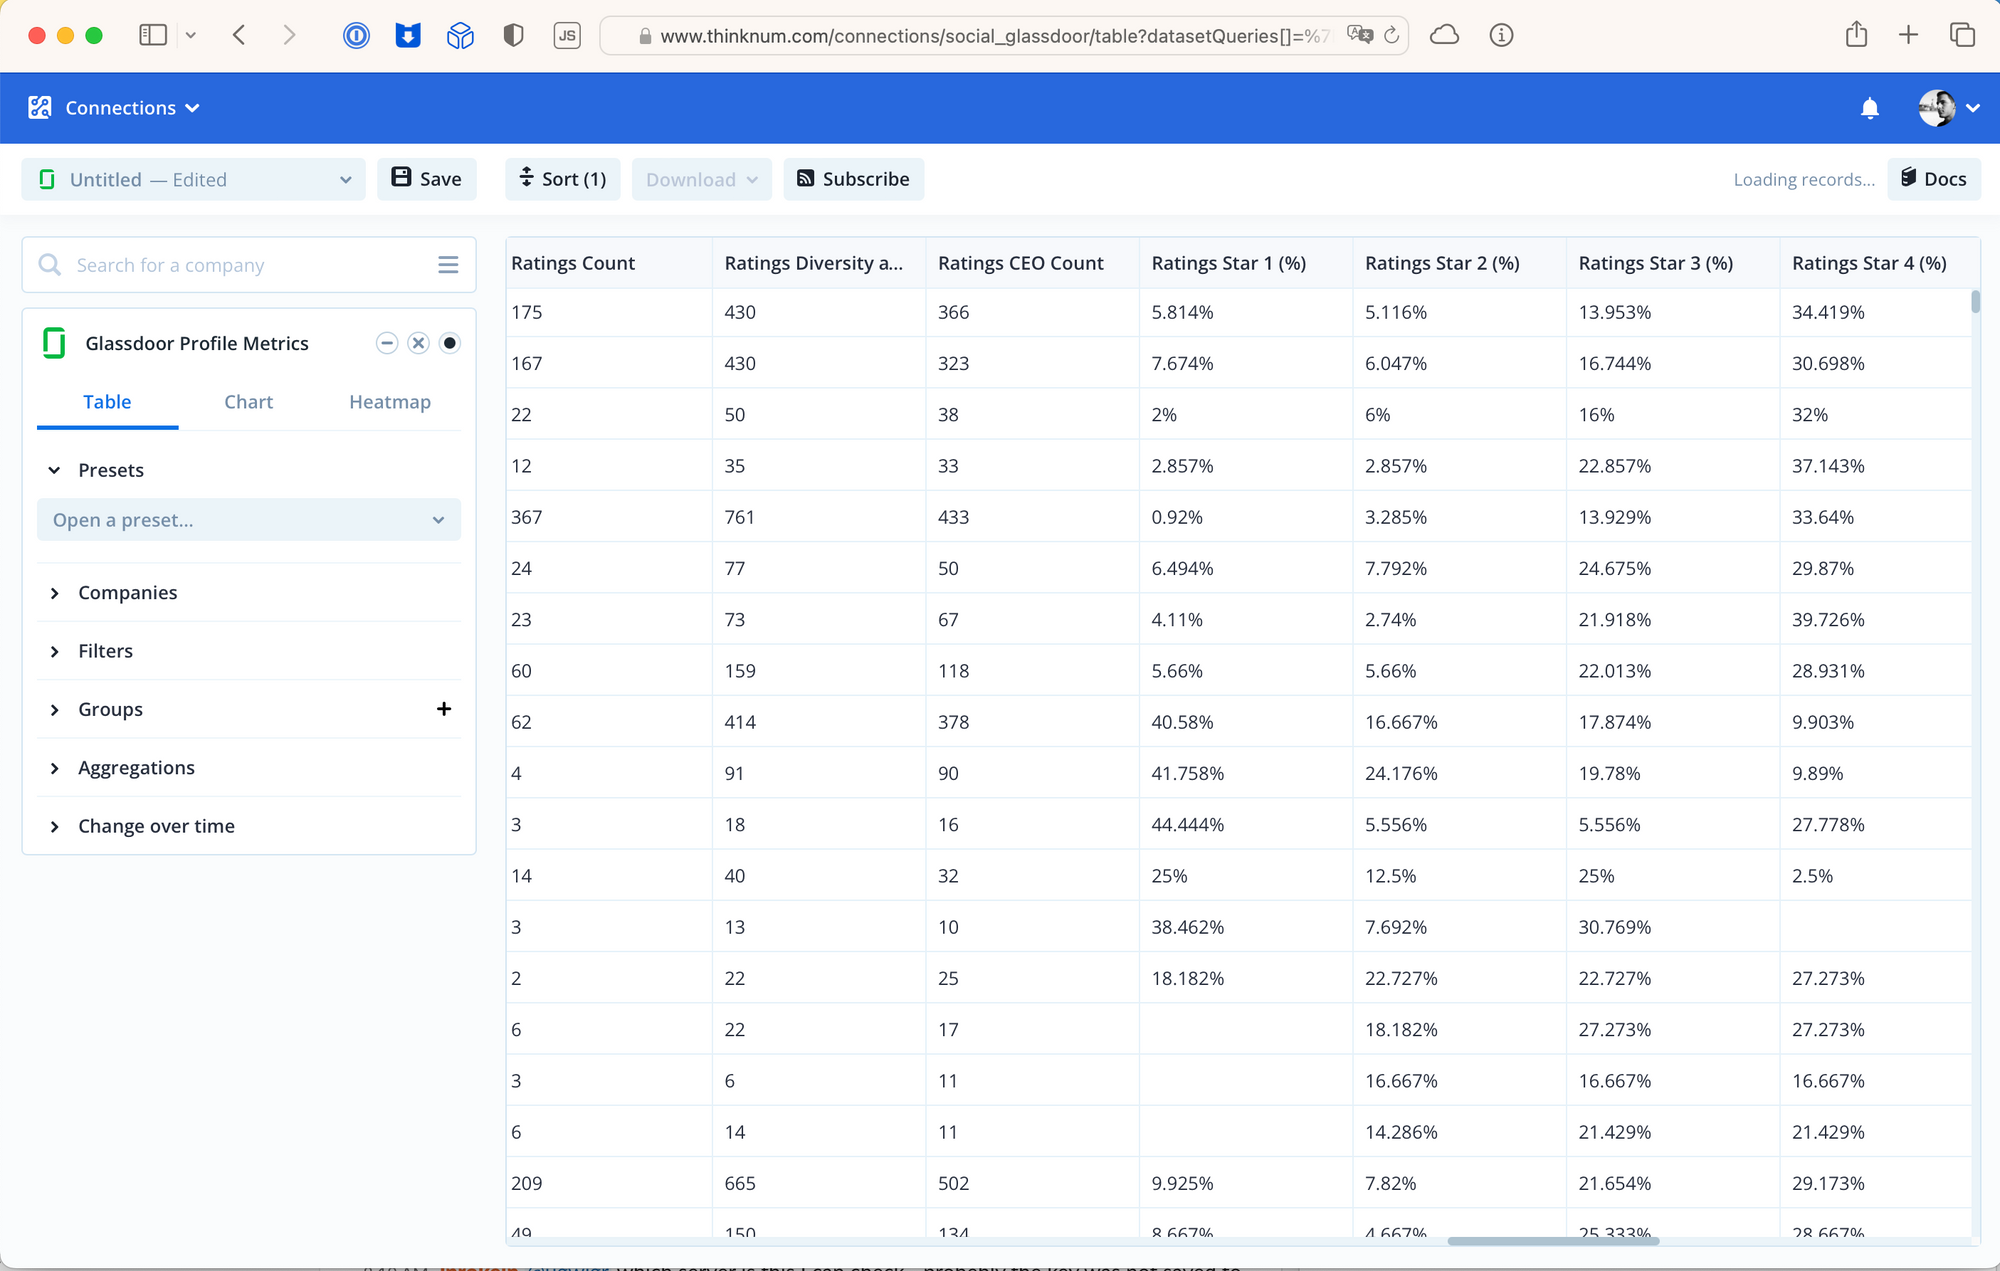Add a group with the plus icon
This screenshot has height=1271, width=2000.
click(444, 709)
